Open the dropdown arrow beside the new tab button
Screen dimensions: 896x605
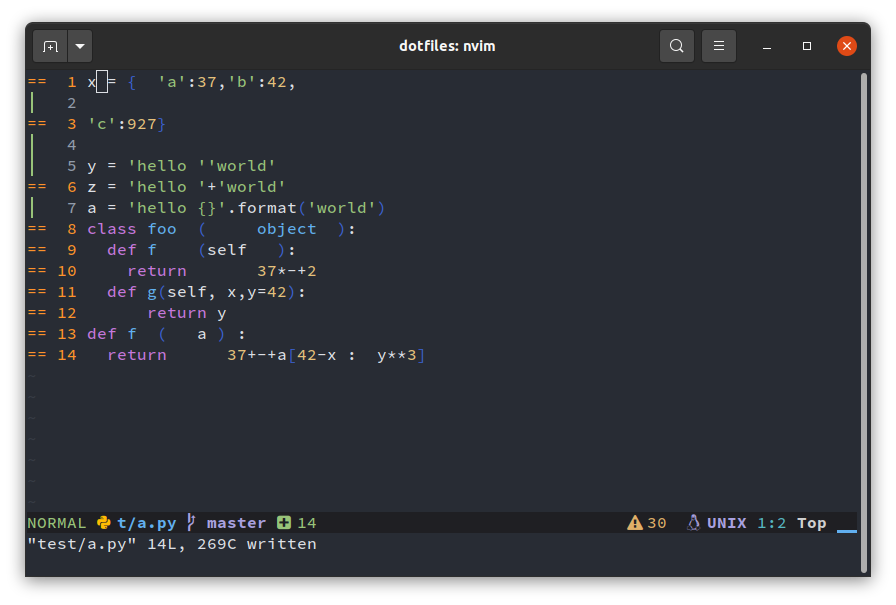(79, 45)
